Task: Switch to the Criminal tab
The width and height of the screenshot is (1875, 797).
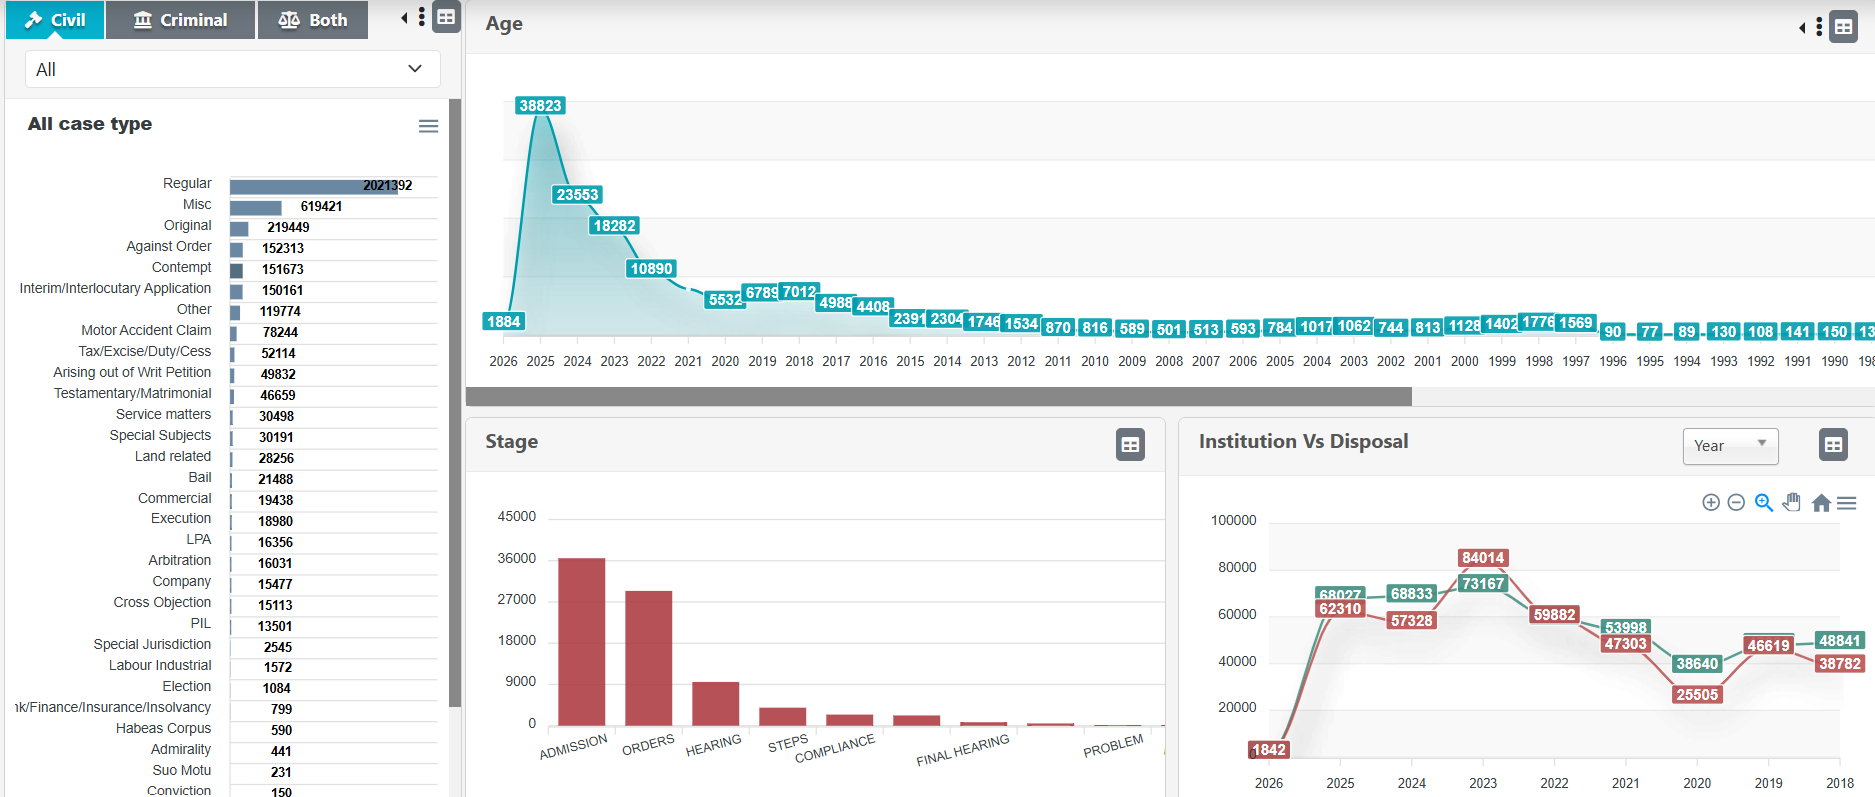Action: pos(180,20)
